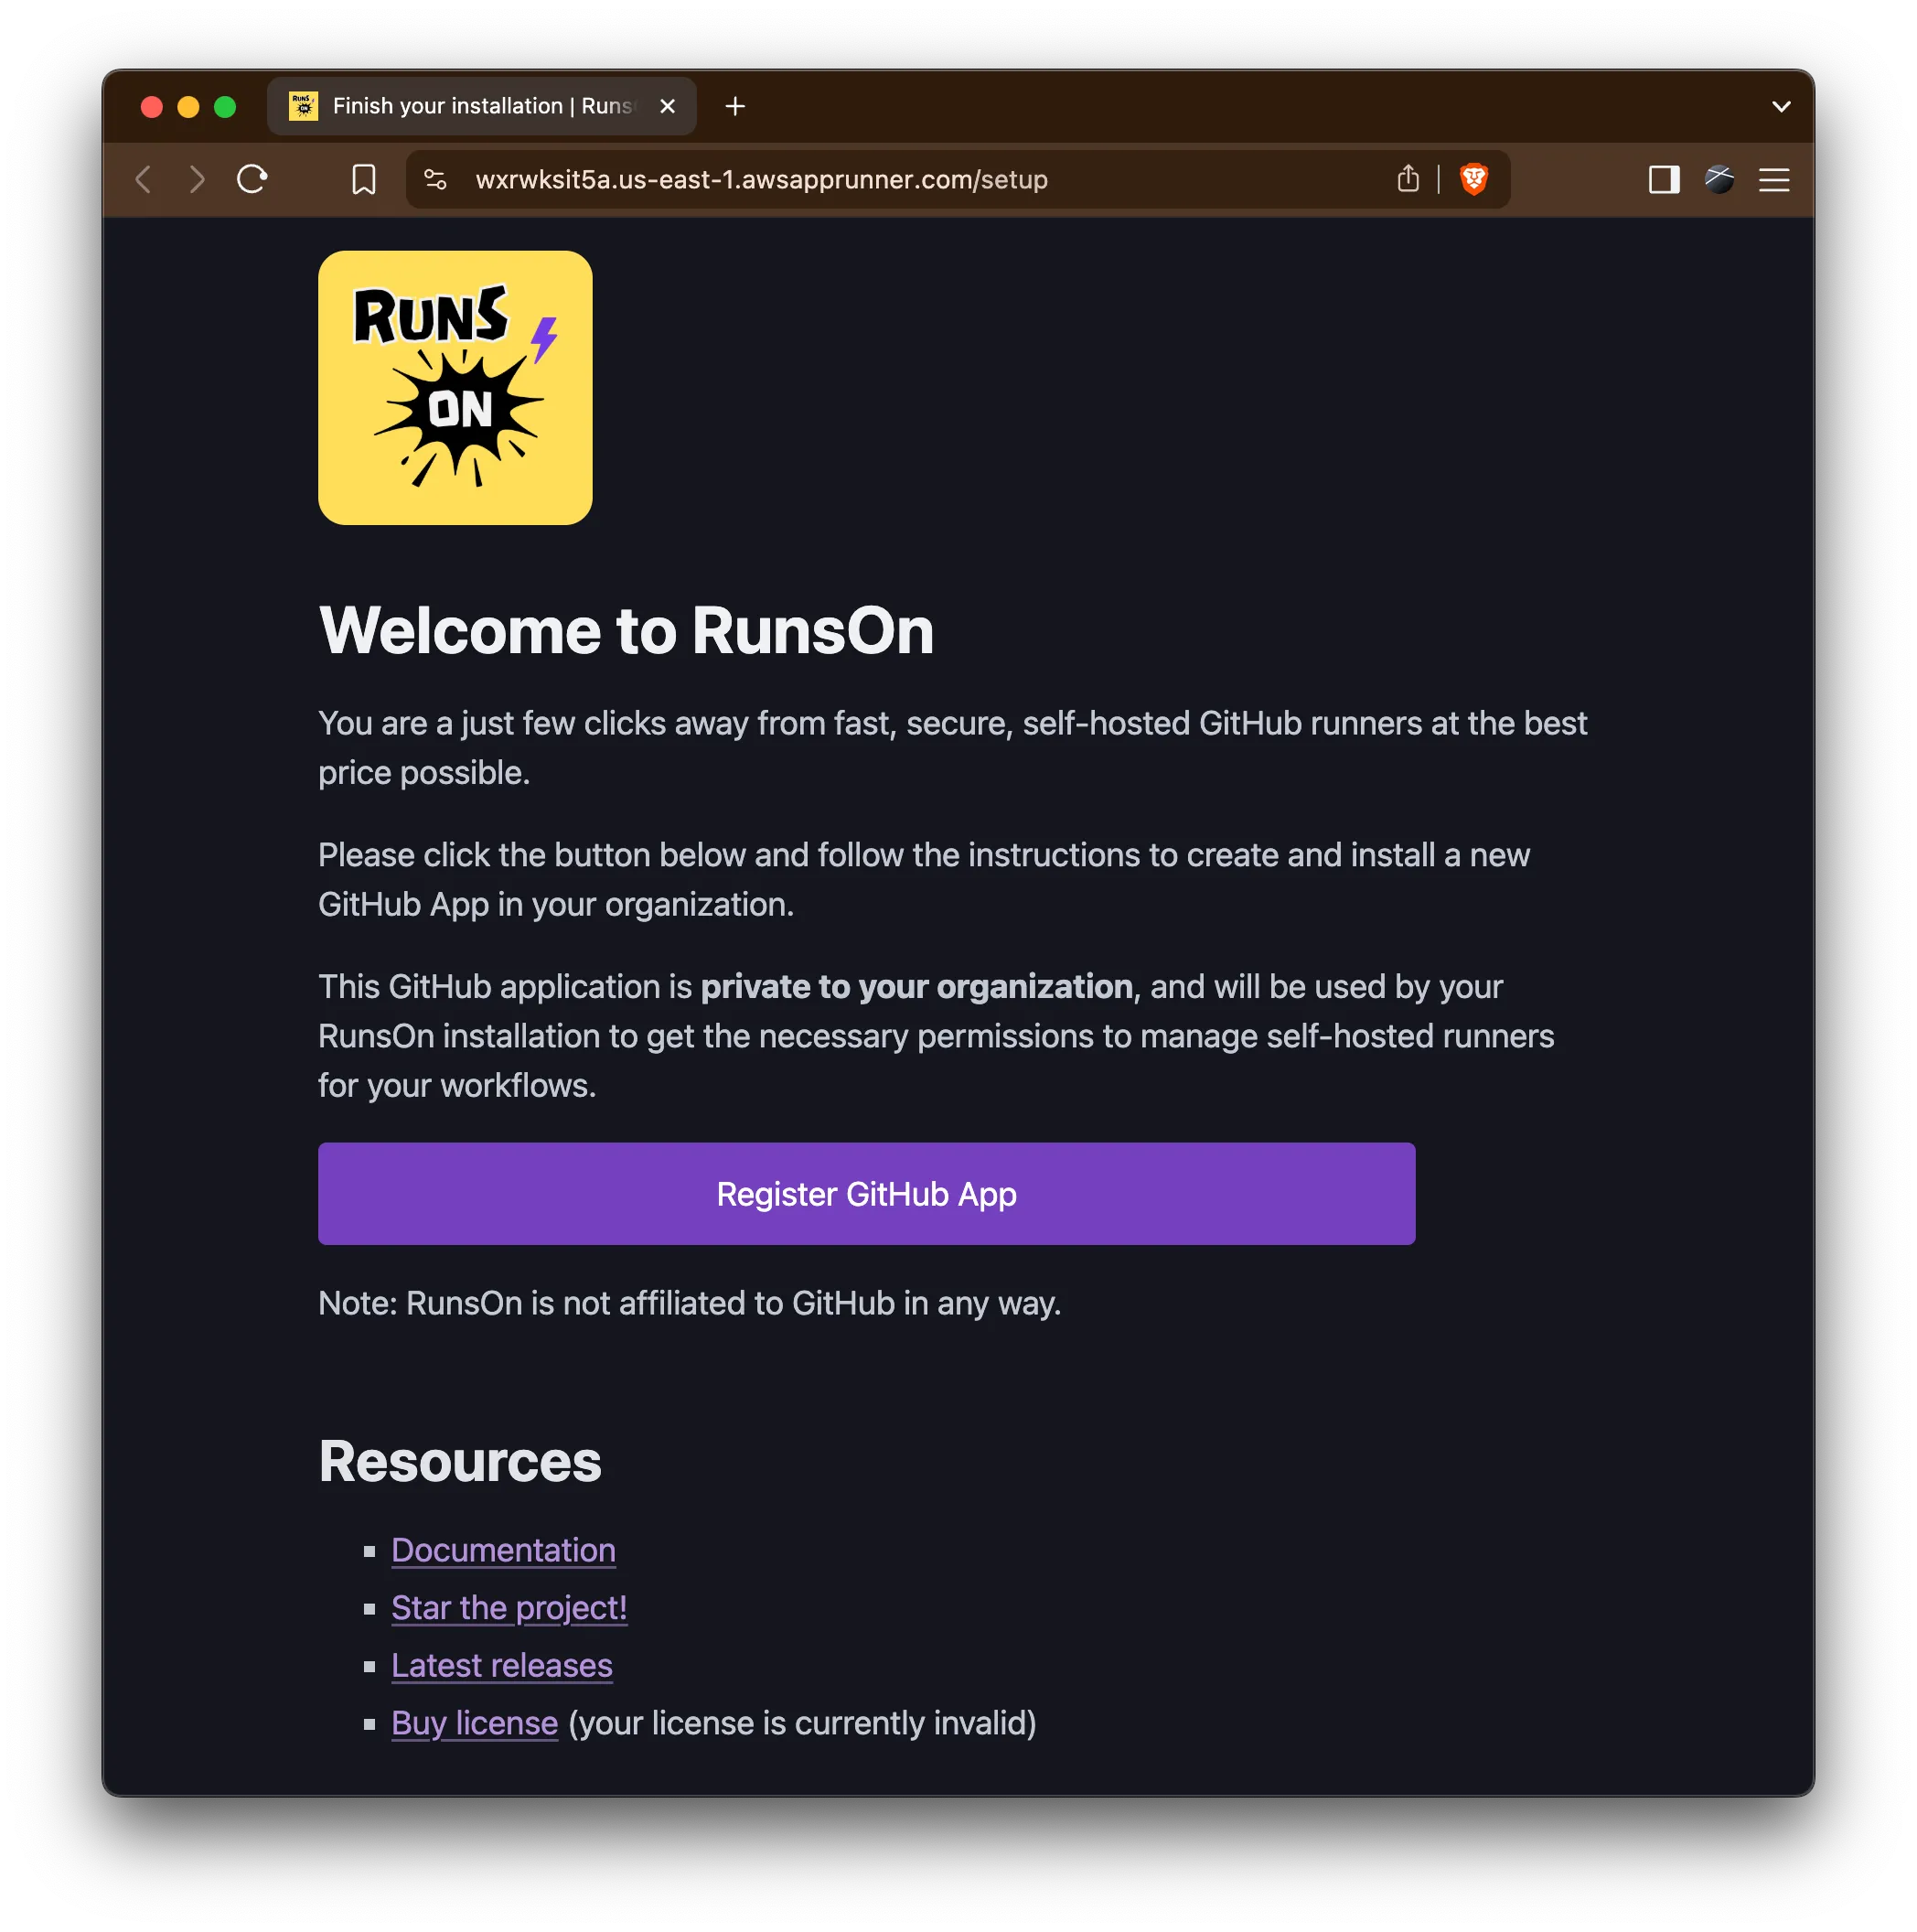1917x1932 pixels.
Task: Open the hamburger menu at top right
Action: click(x=1774, y=180)
